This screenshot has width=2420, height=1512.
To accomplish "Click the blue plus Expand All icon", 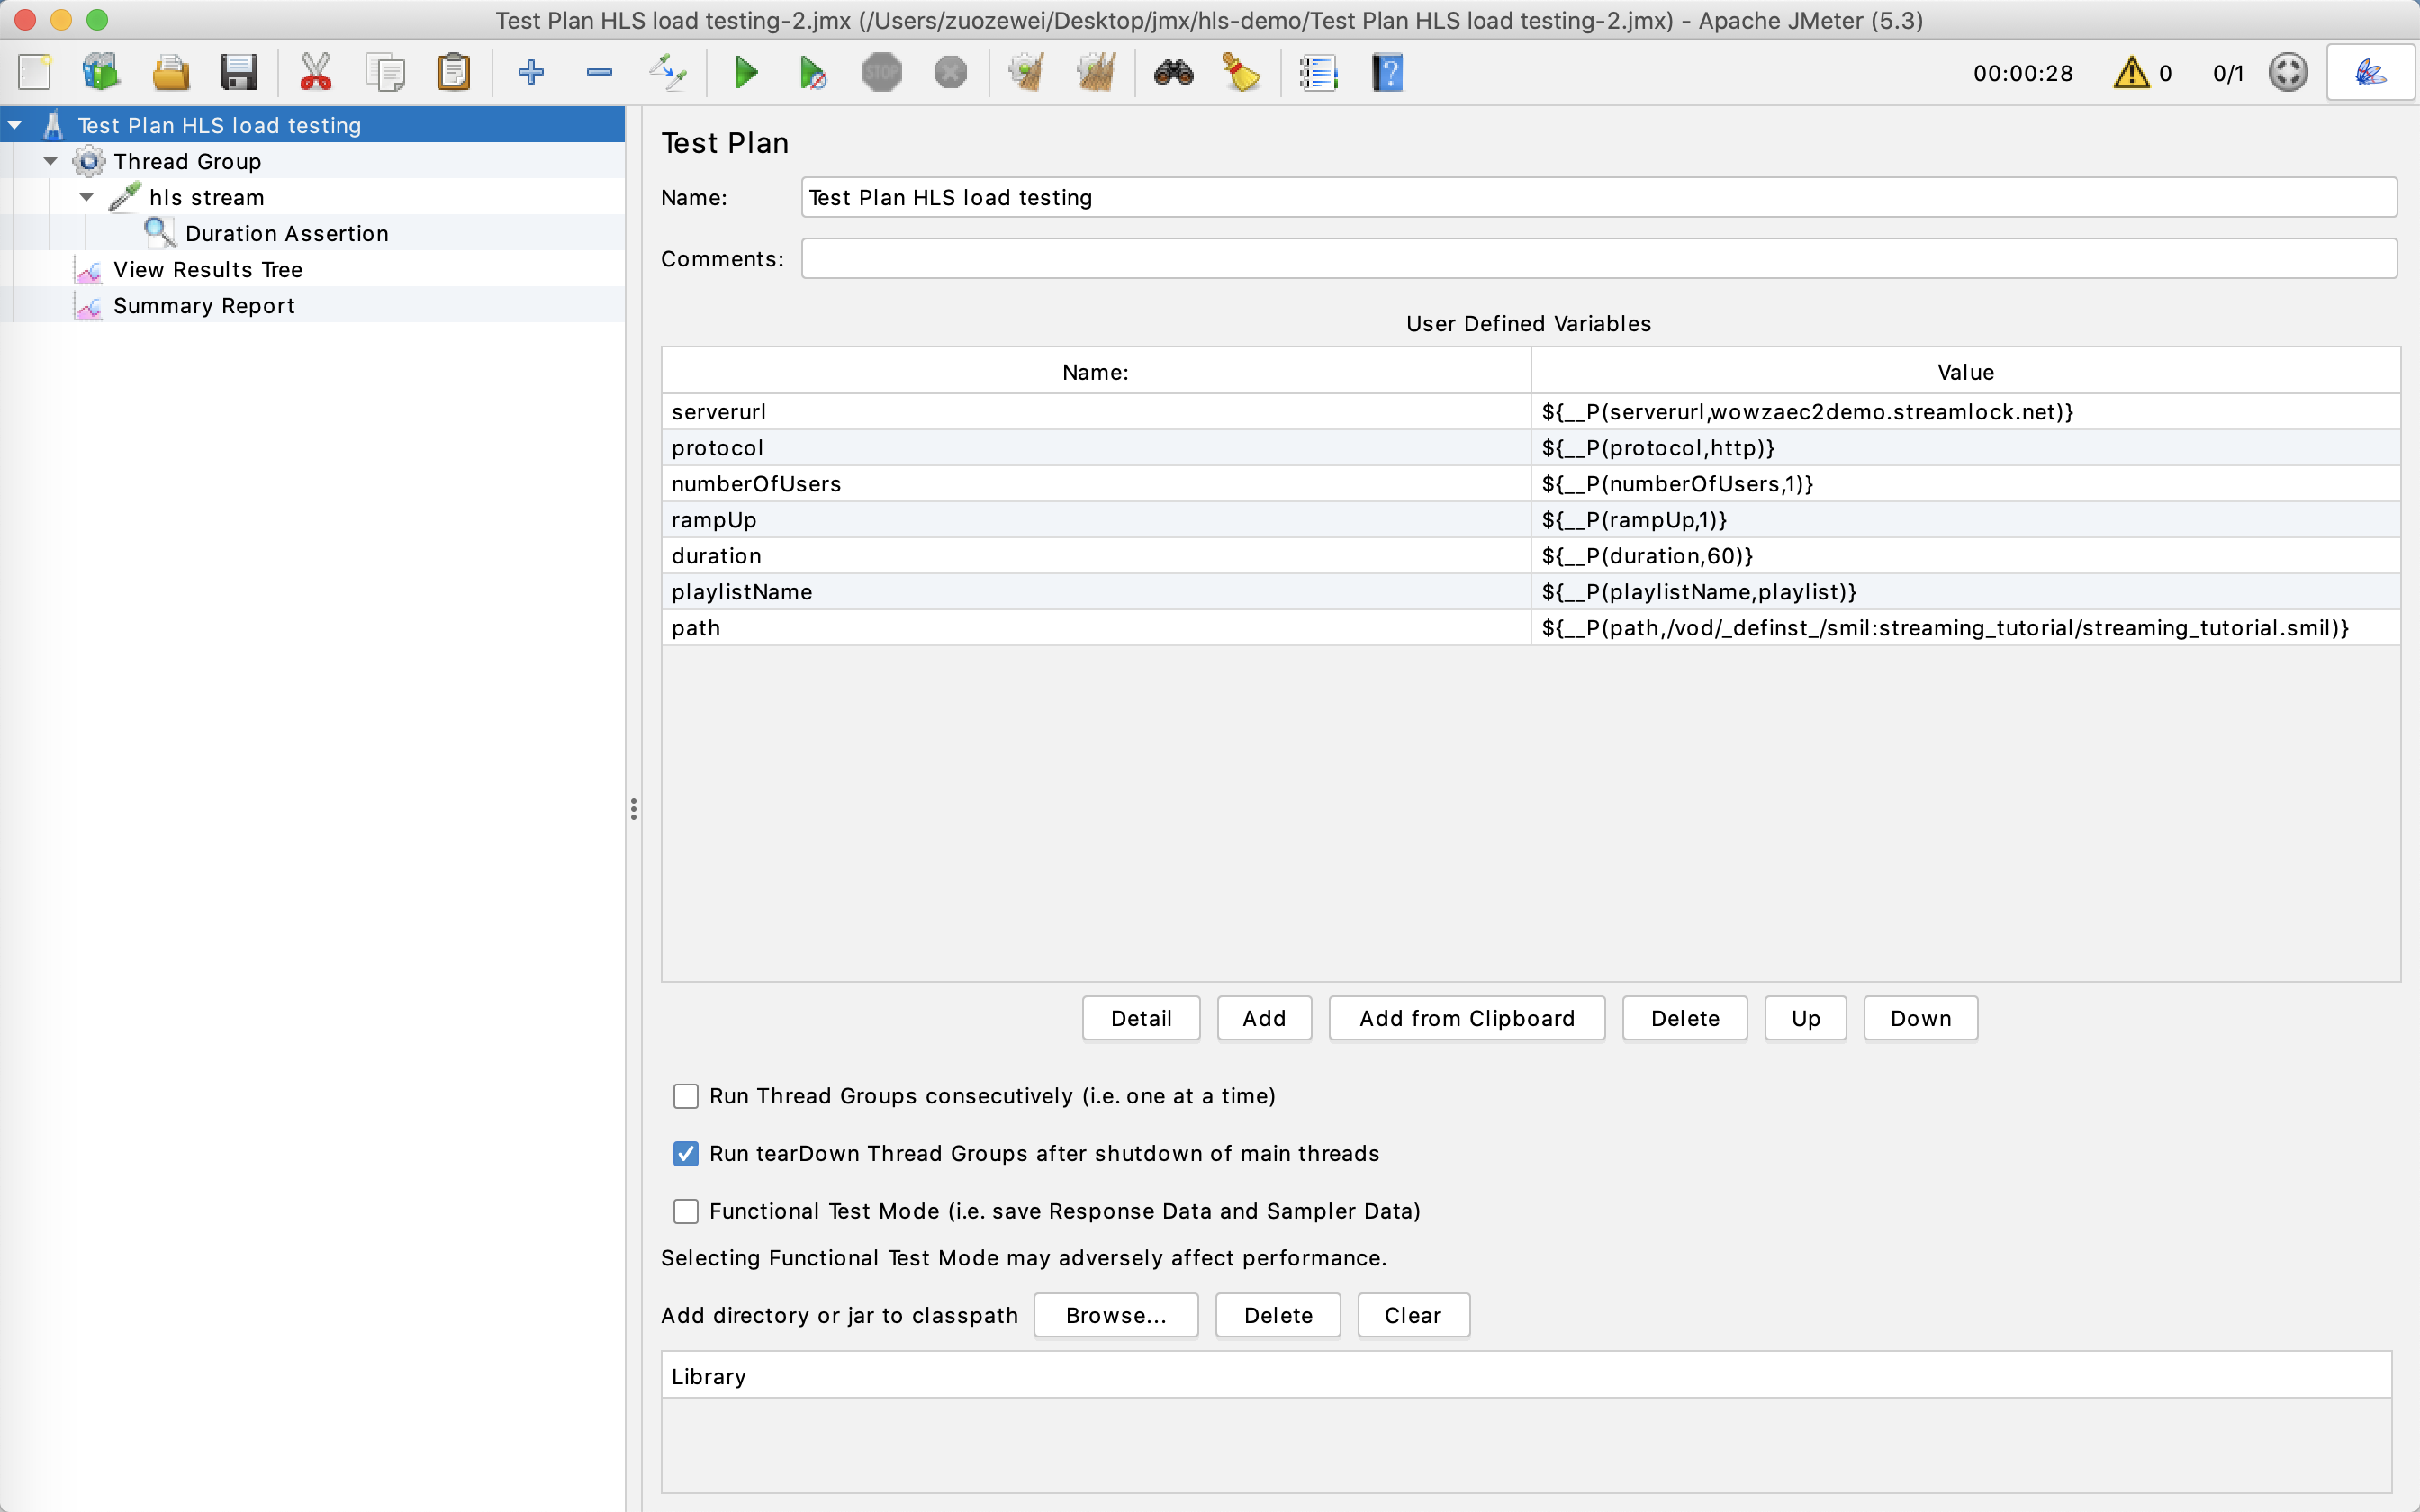I will [531, 73].
